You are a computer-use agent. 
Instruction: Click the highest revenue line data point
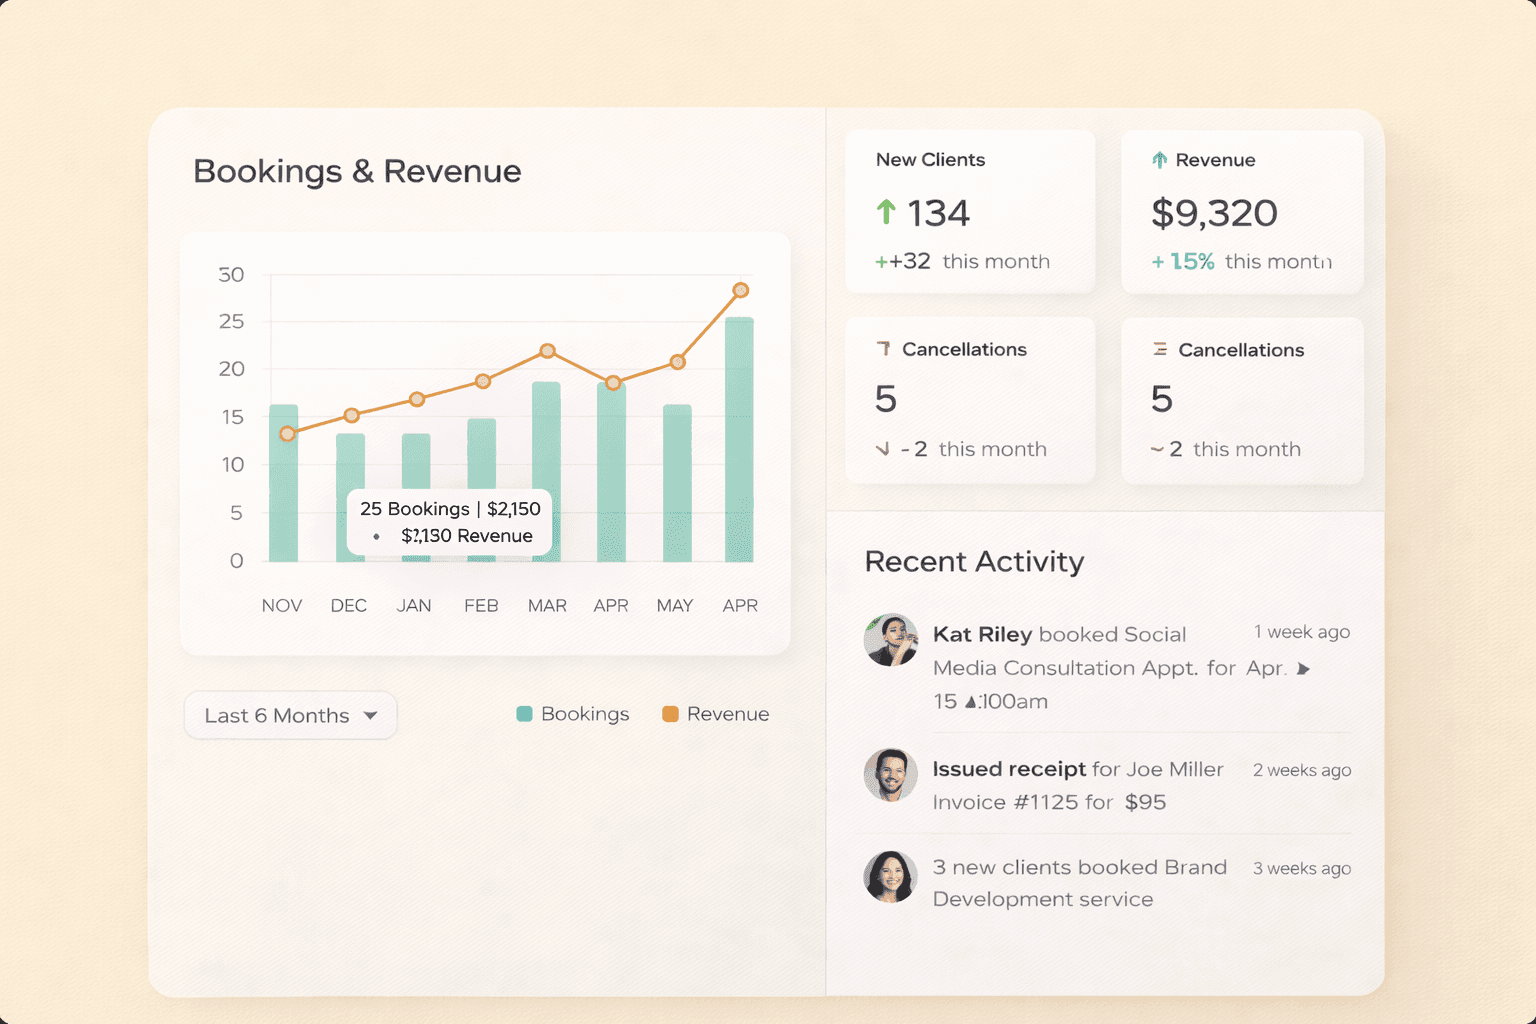(741, 290)
